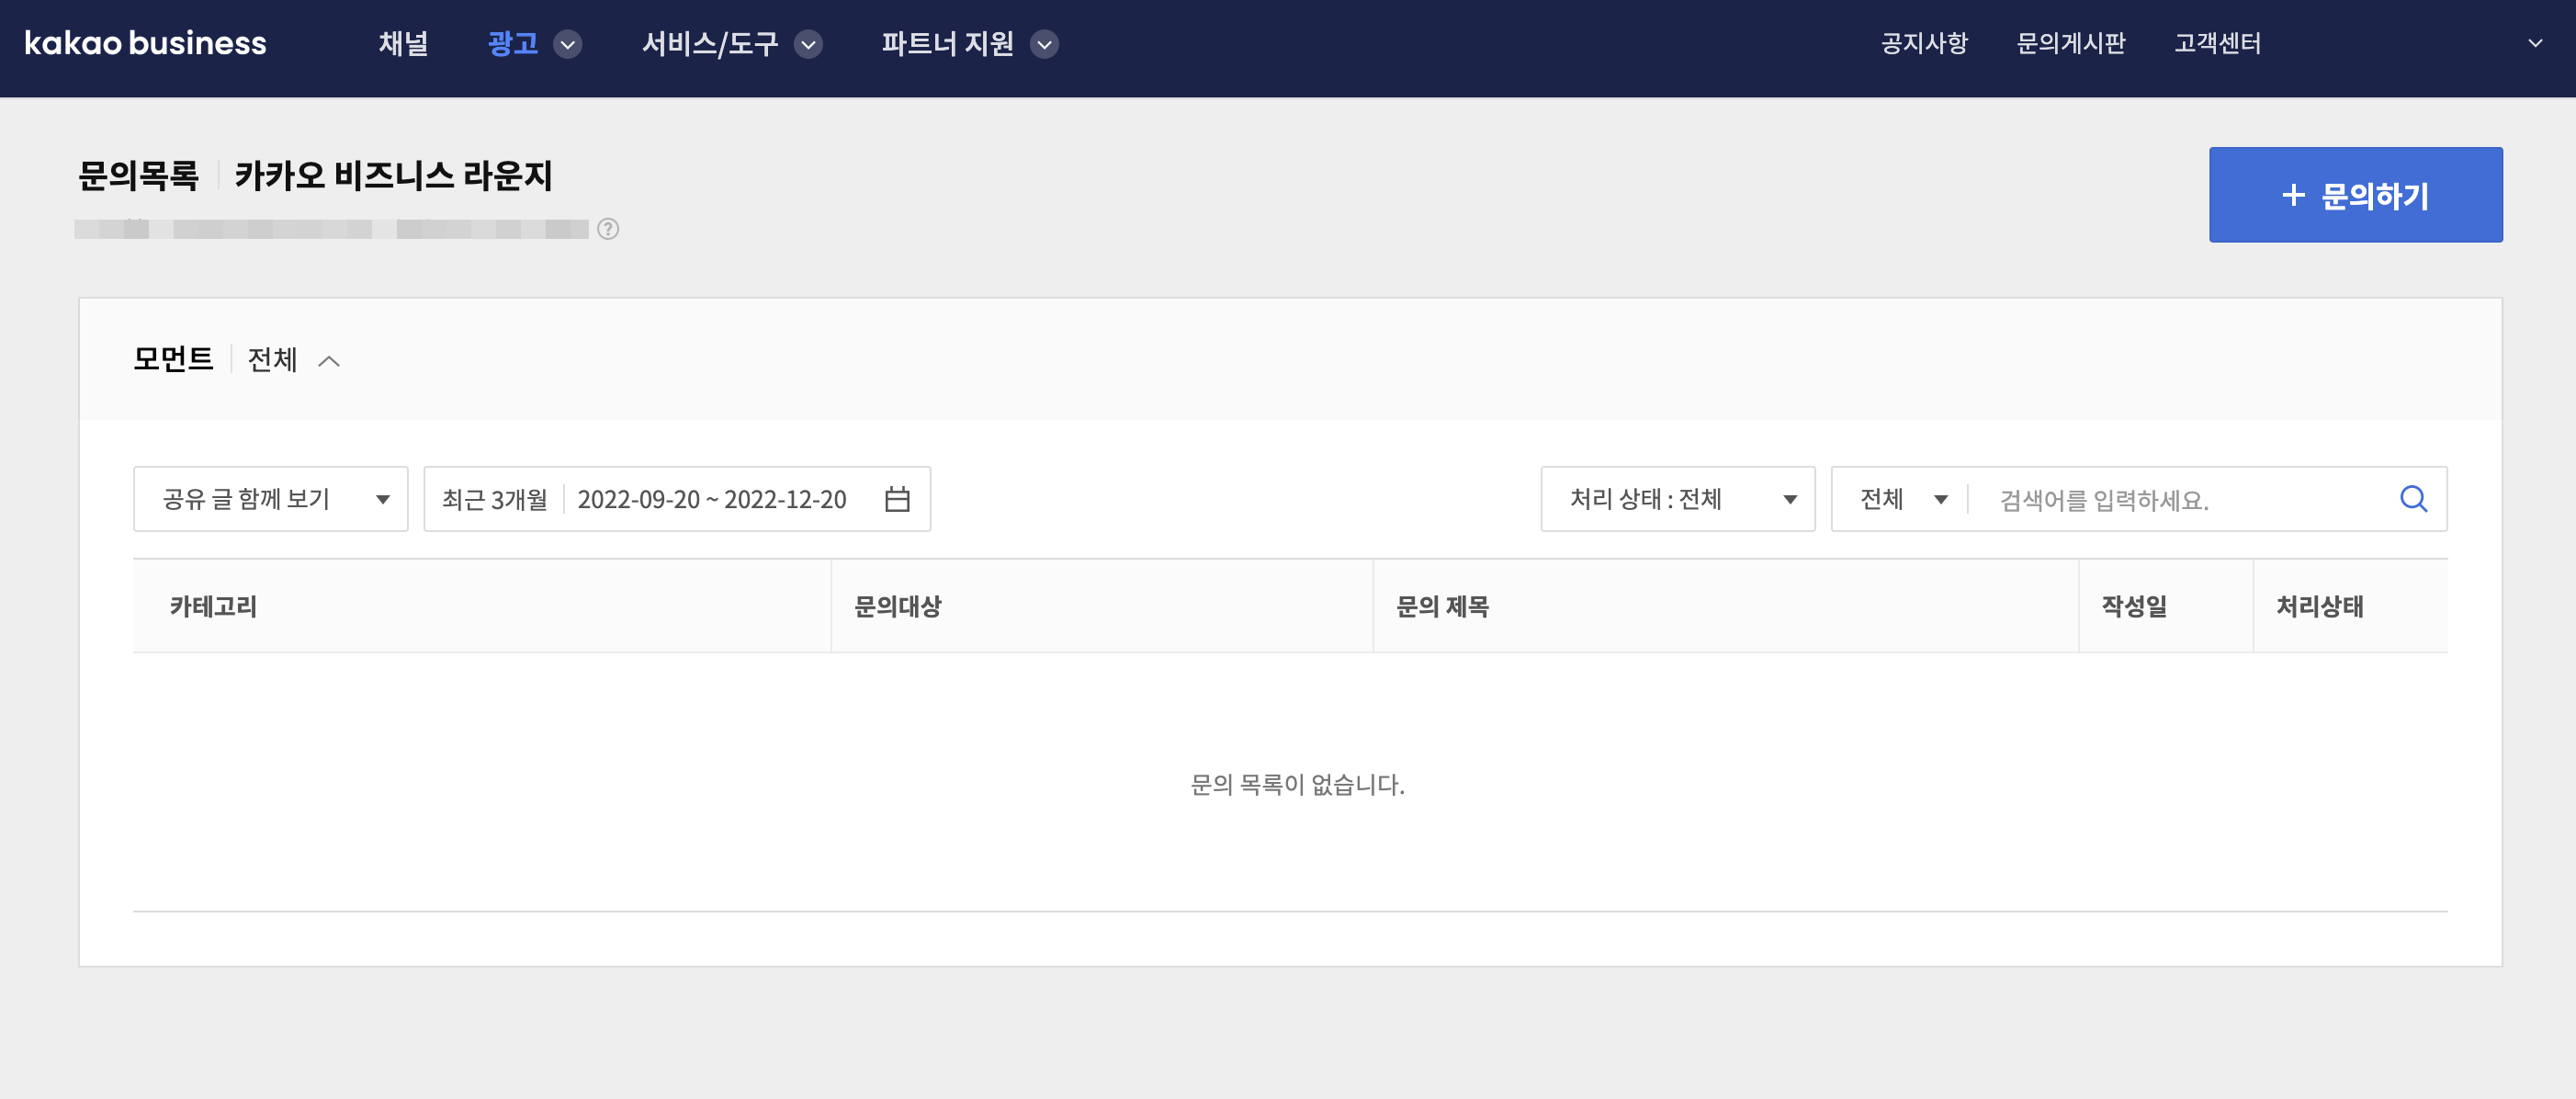Click the 2022-09-20 ~ 2022-12-20 date range
The image size is (2576, 1099).
tap(711, 499)
